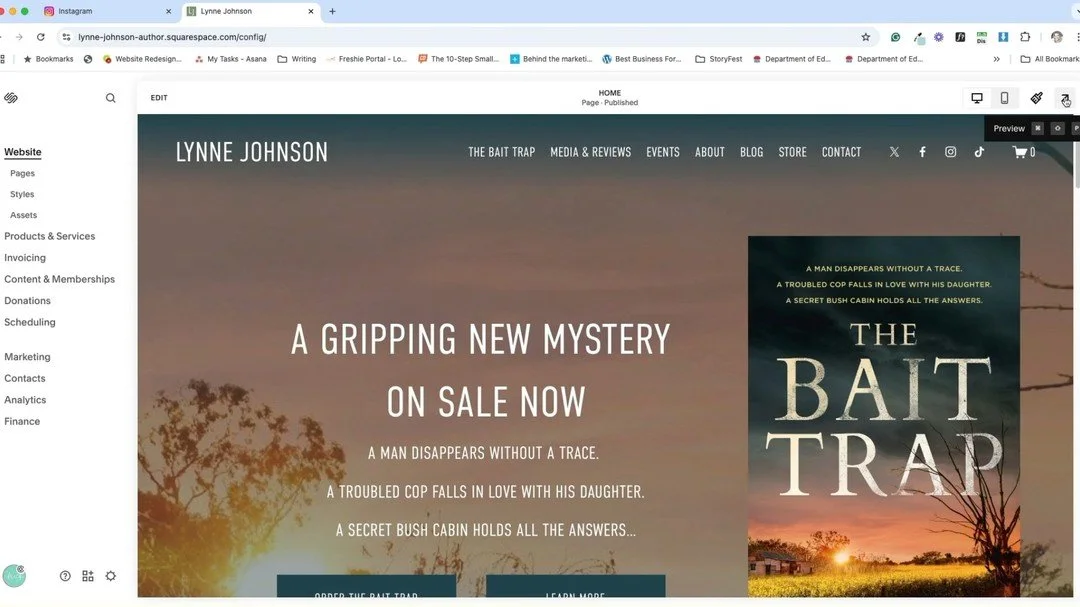This screenshot has height=607, width=1080.
Task: Open the browser extensions puzzle icon
Action: coord(1025,37)
